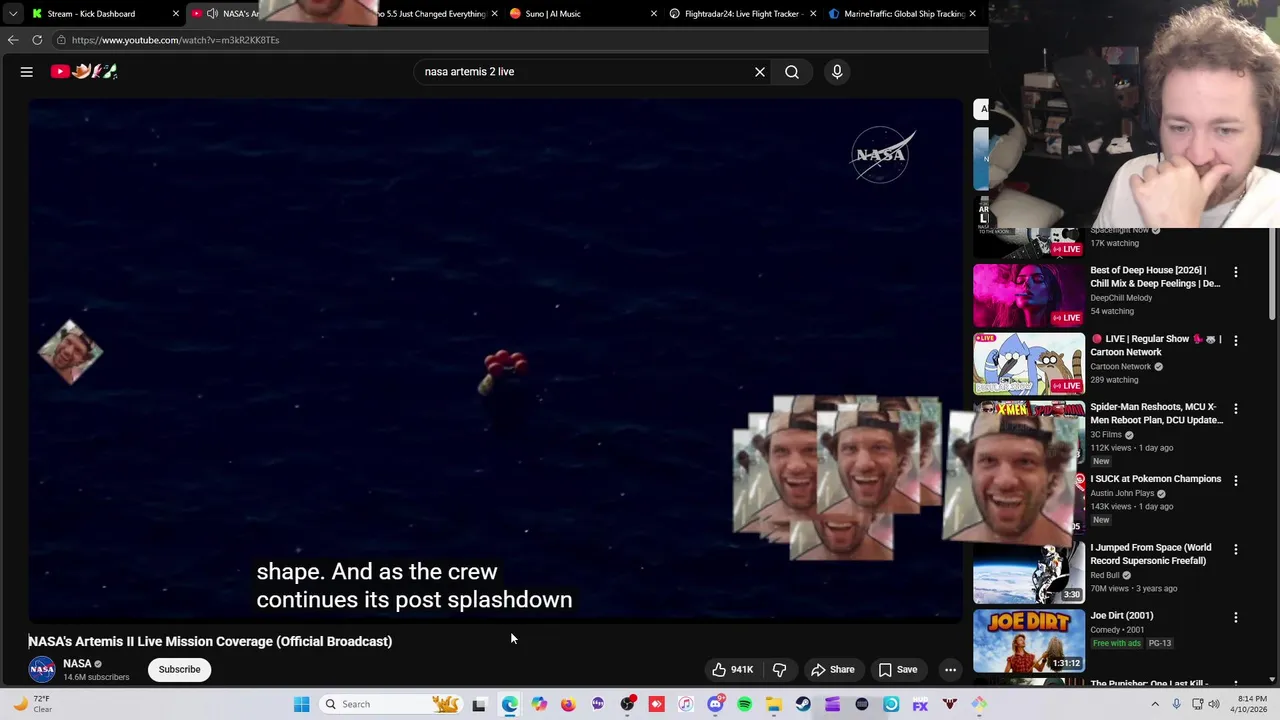This screenshot has height=720, width=1280.
Task: Share the NASA video
Action: coord(833,670)
